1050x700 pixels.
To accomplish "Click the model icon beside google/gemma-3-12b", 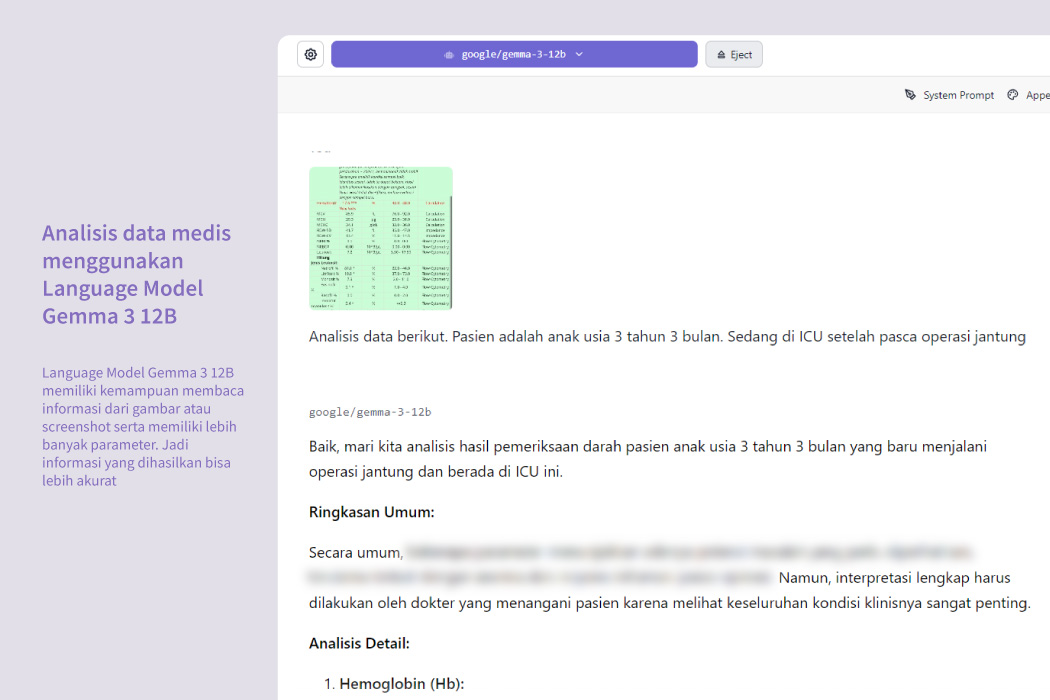I will (449, 55).
